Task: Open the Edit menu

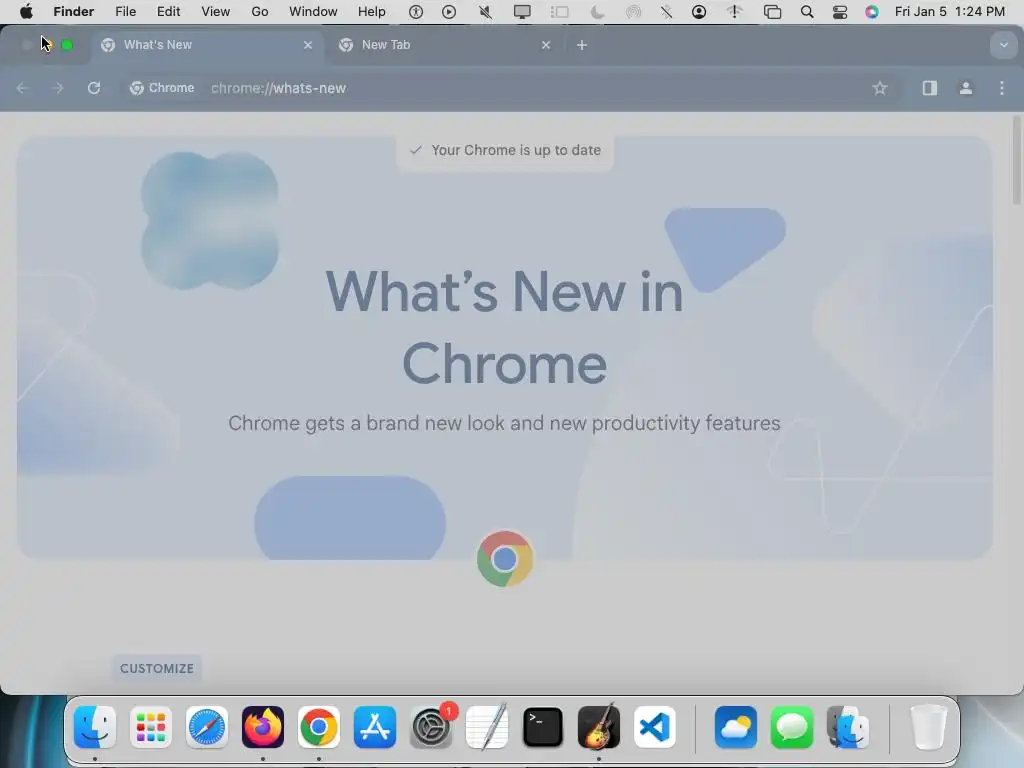Action: 168,12
